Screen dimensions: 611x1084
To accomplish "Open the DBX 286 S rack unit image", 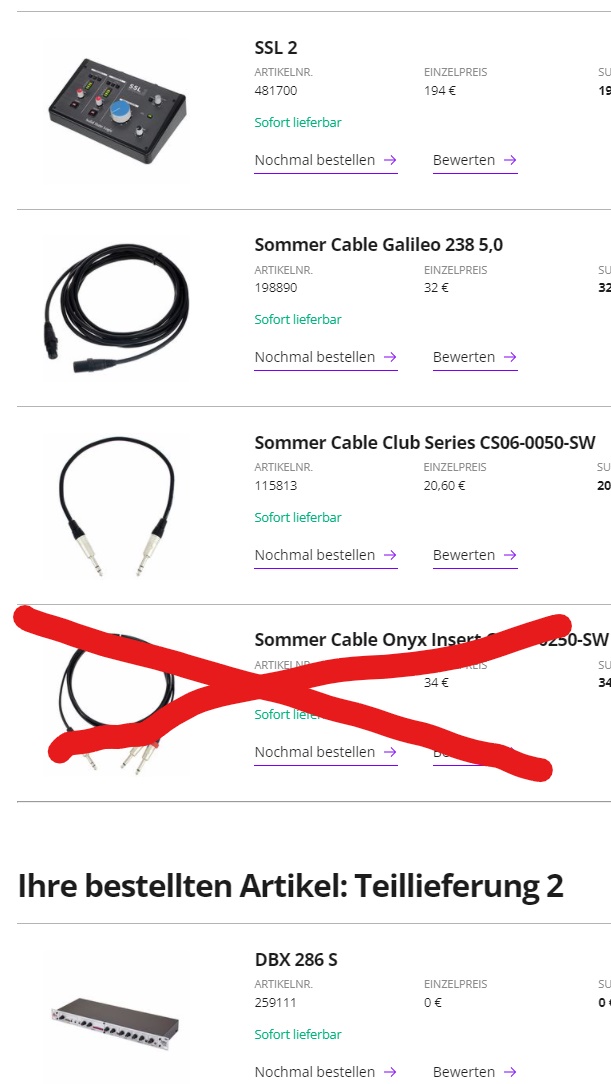I will (115, 1024).
